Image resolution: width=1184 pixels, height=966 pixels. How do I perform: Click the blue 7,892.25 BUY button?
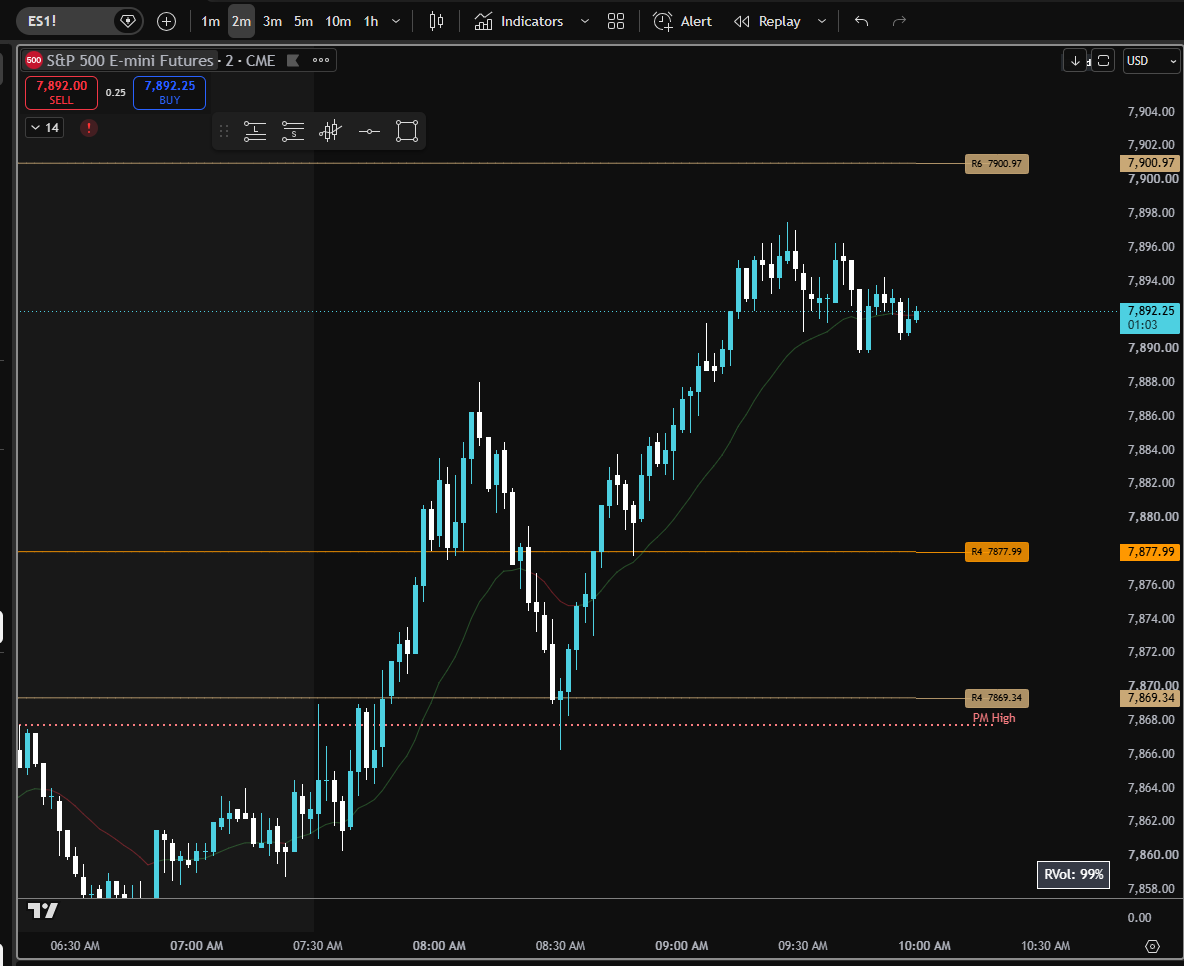169,92
